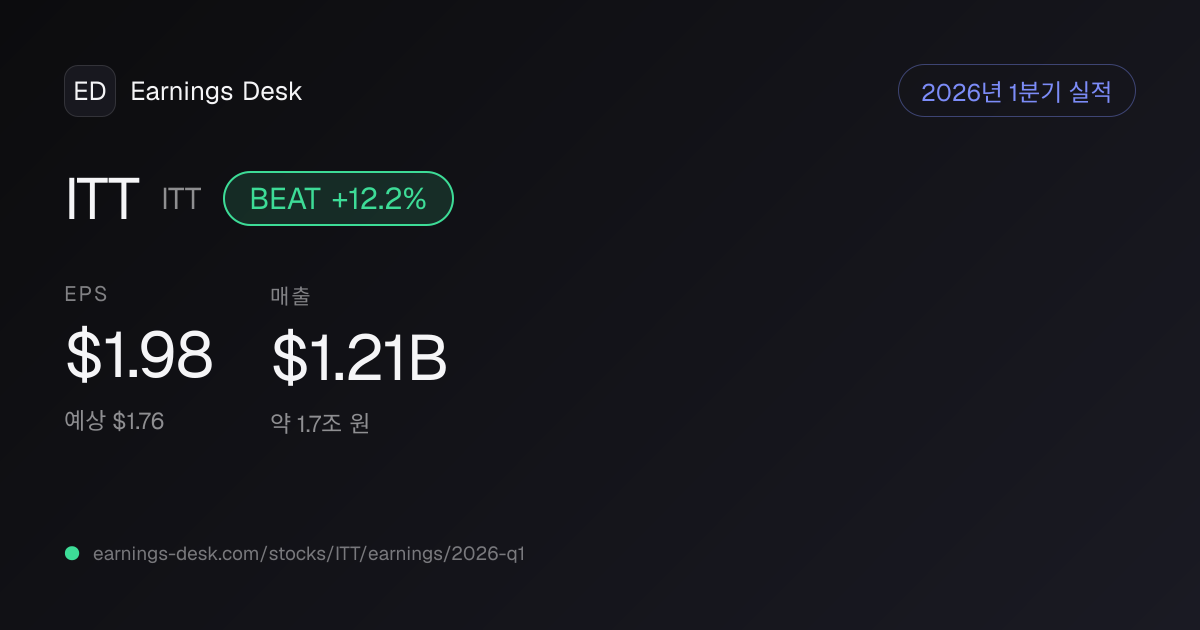Open the Earnings Desk brand name
1200x630 pixels.
pyautogui.click(x=216, y=92)
